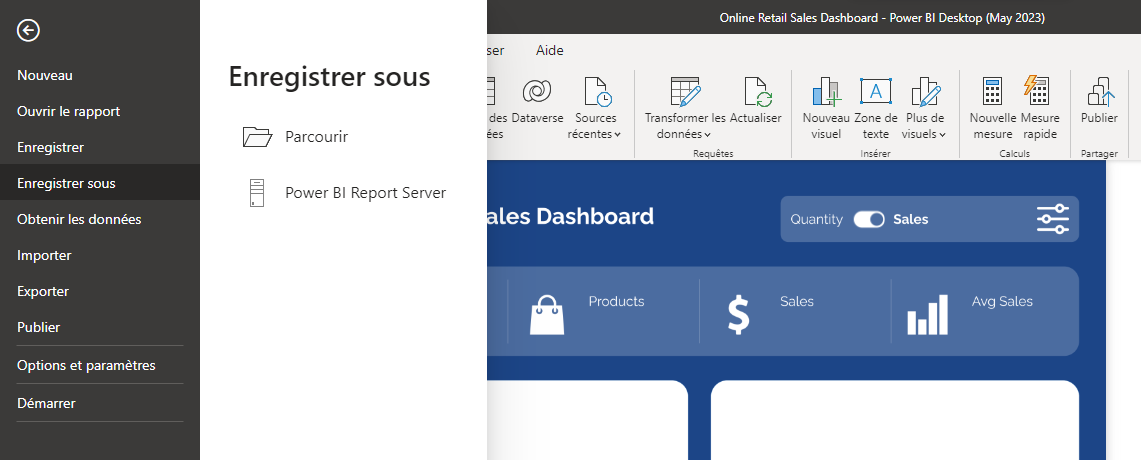Open the Aide ribbon tab
The image size is (1141, 460).
click(x=549, y=51)
